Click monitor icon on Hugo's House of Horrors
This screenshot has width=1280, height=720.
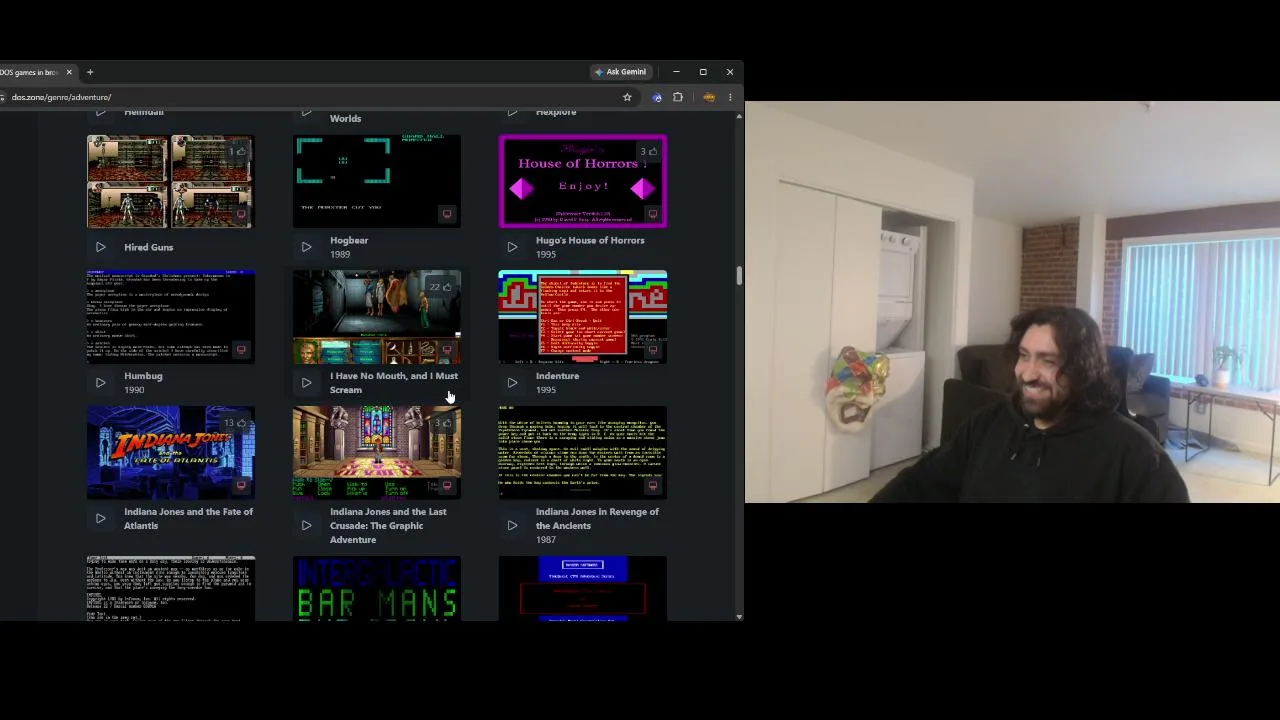click(x=653, y=214)
